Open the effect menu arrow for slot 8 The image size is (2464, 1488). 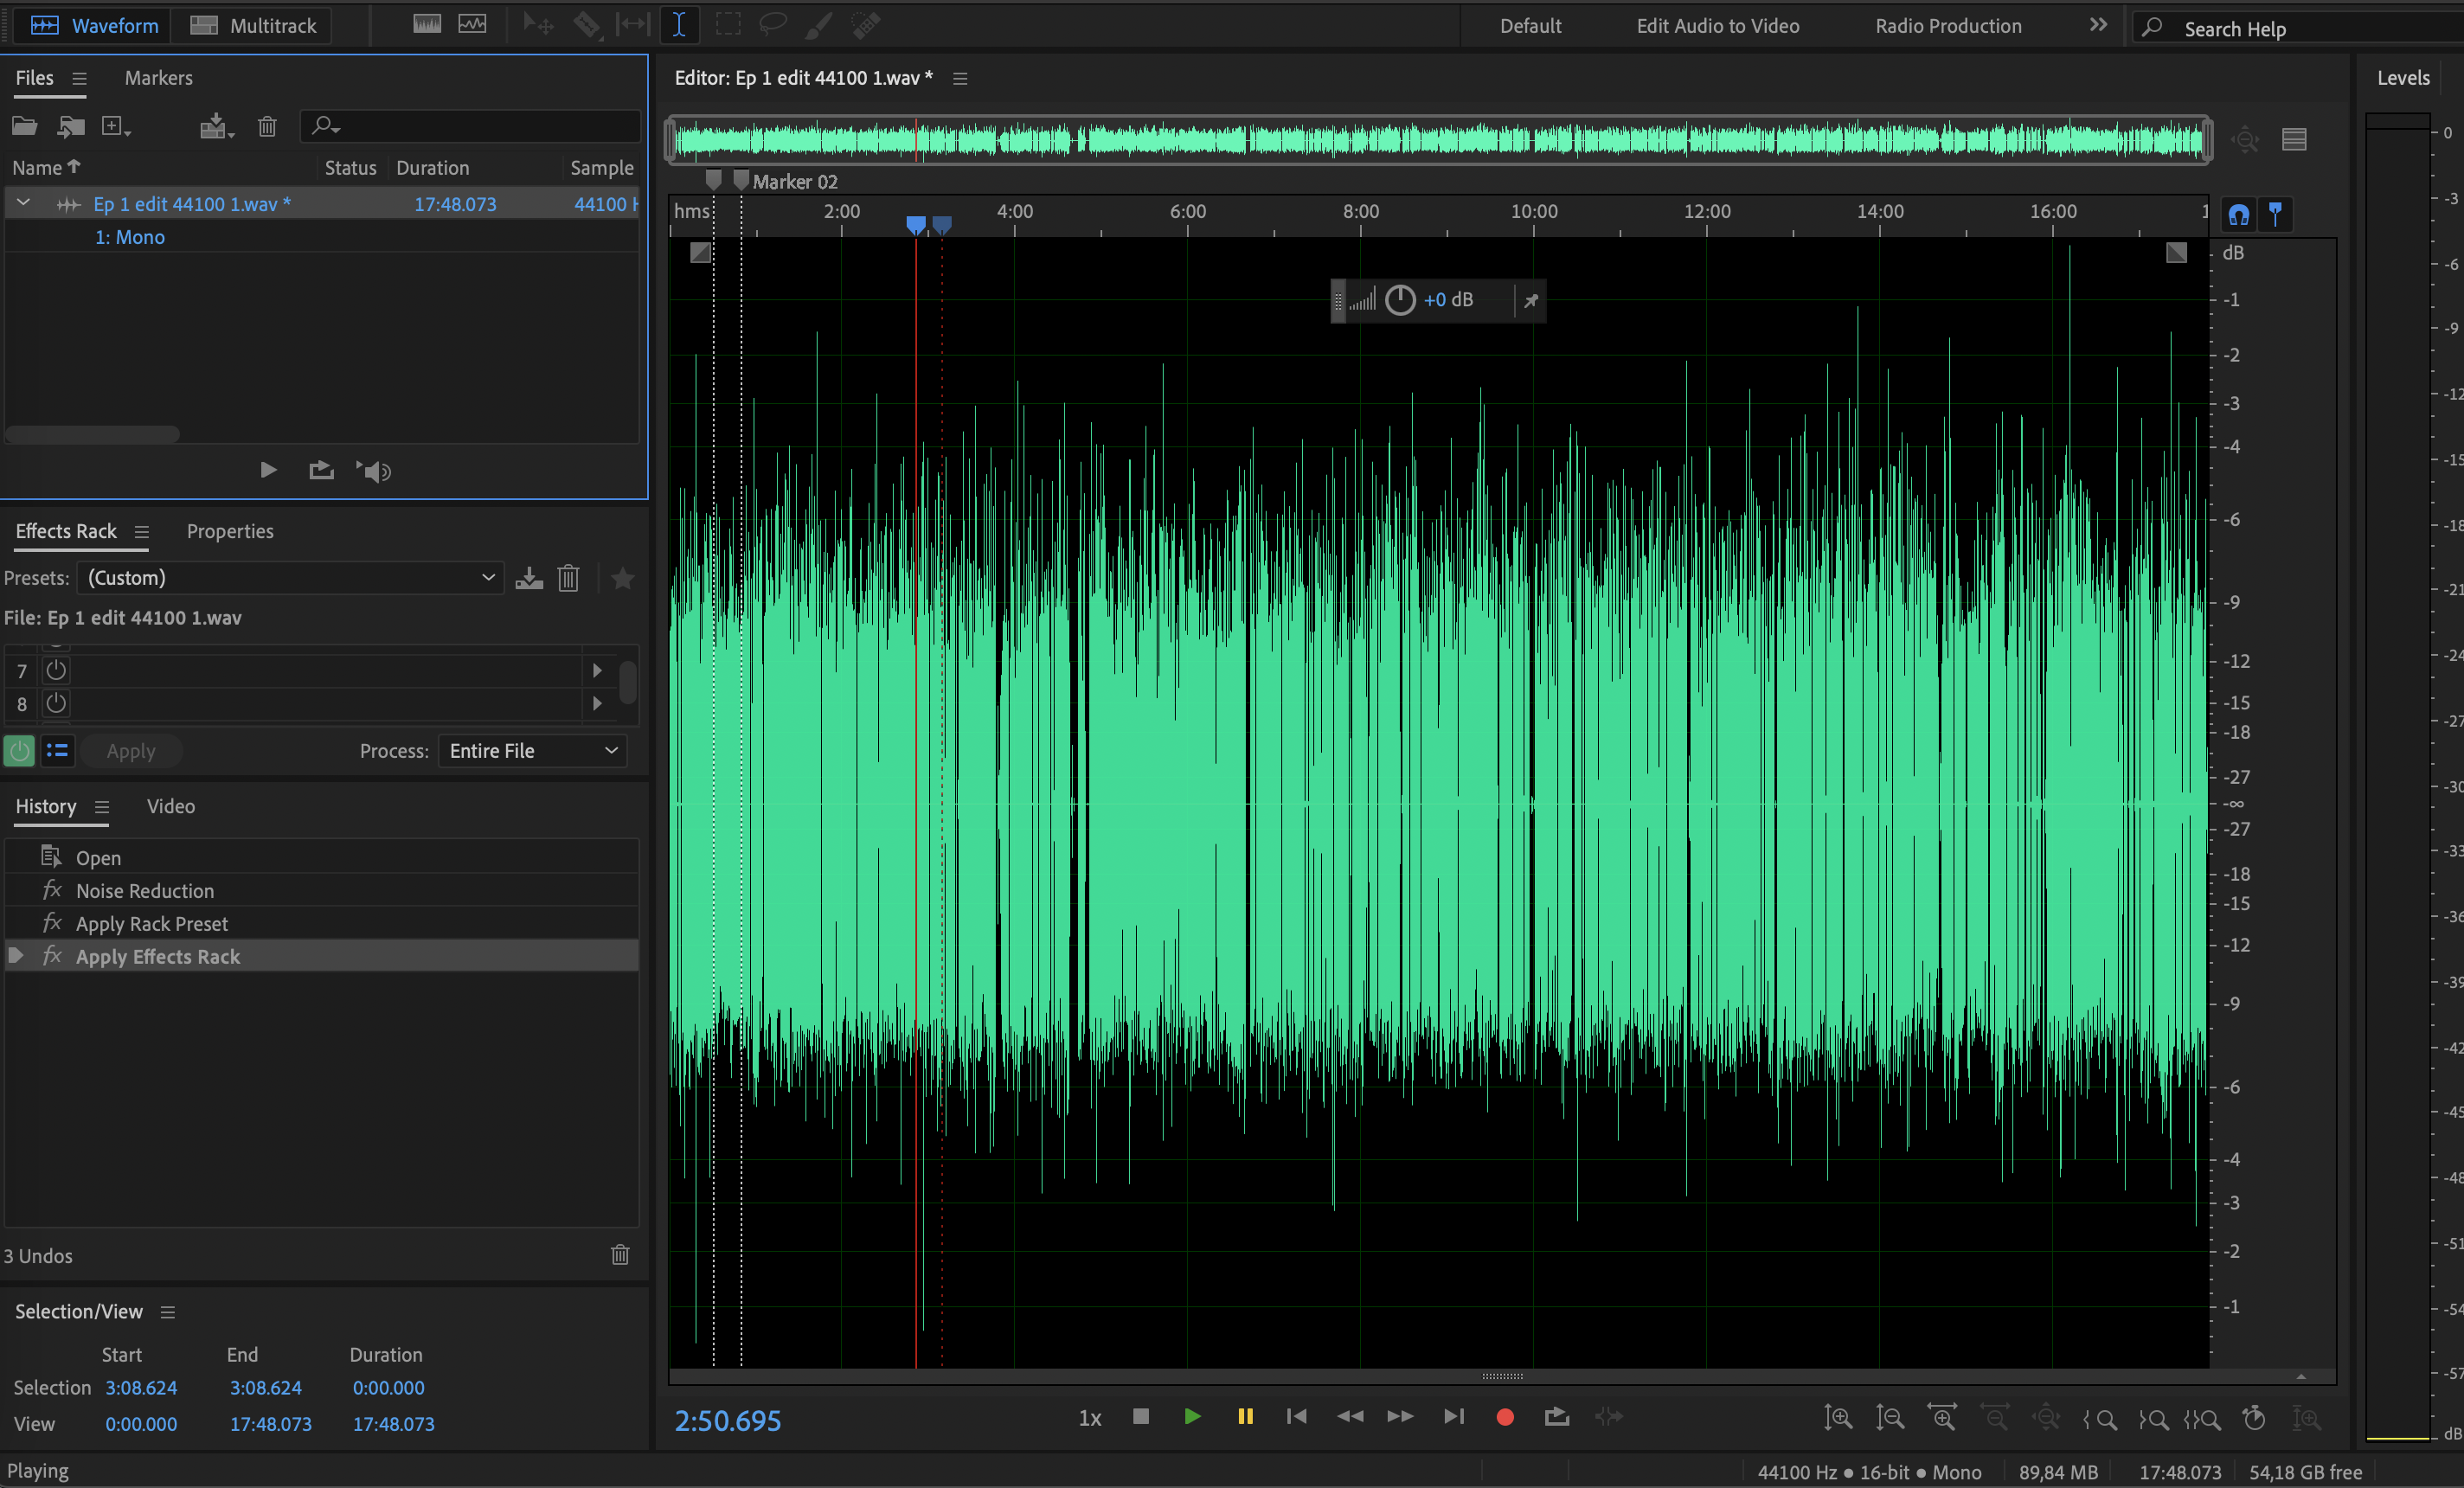(x=597, y=703)
